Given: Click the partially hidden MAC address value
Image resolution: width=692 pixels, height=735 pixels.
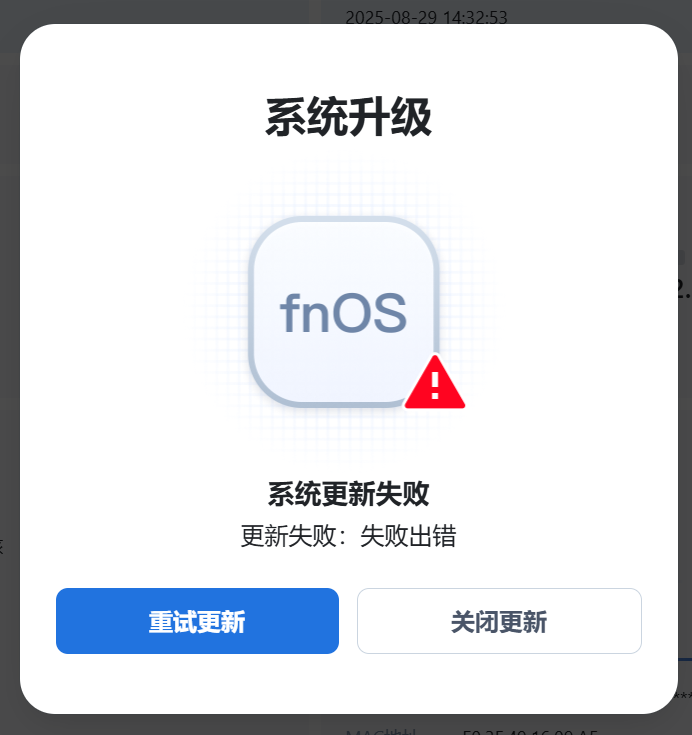Looking at the screenshot, I should point(530,732).
